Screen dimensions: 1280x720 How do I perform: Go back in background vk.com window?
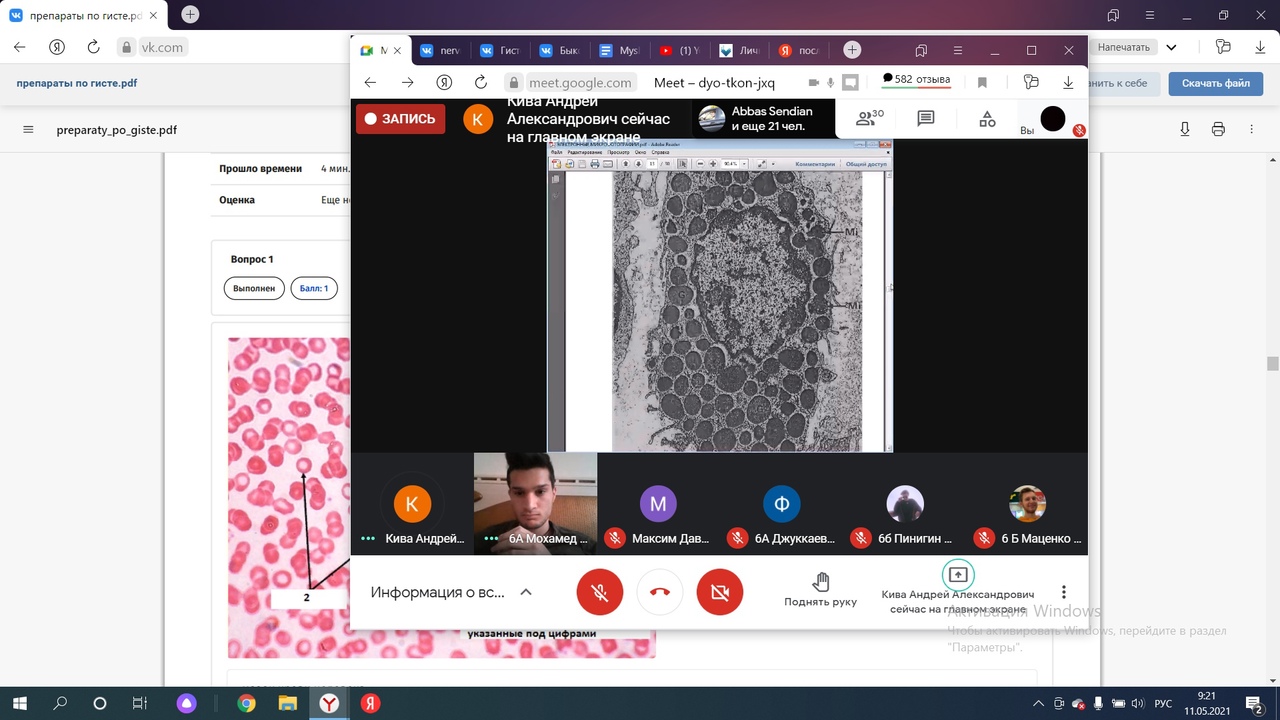[x=20, y=47]
